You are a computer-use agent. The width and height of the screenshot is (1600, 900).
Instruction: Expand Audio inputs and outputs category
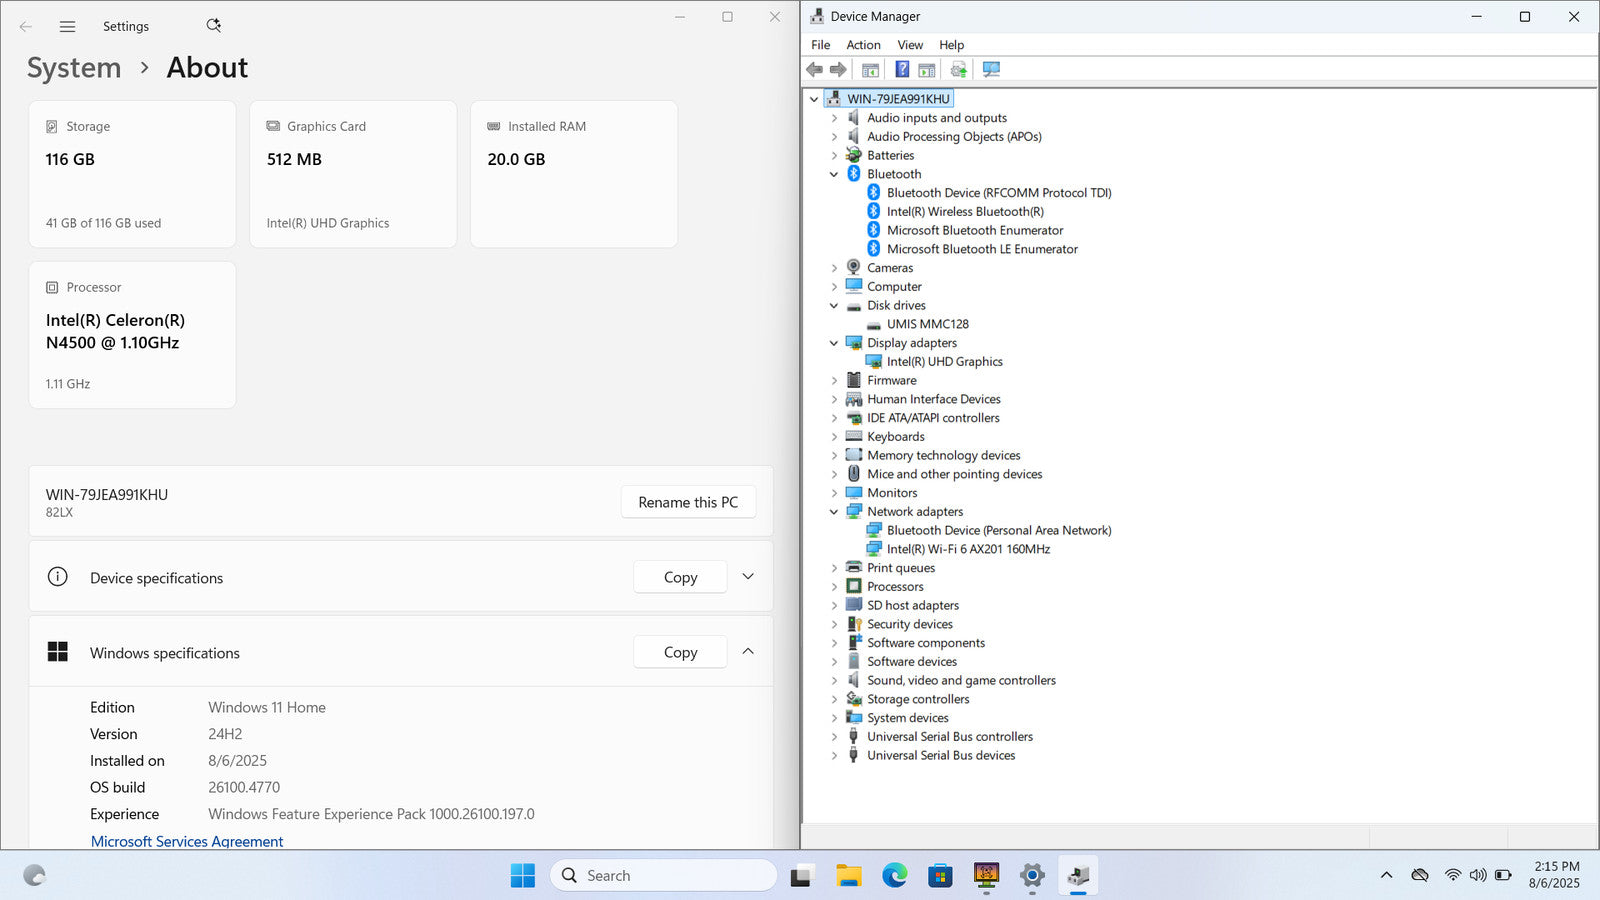tap(834, 118)
